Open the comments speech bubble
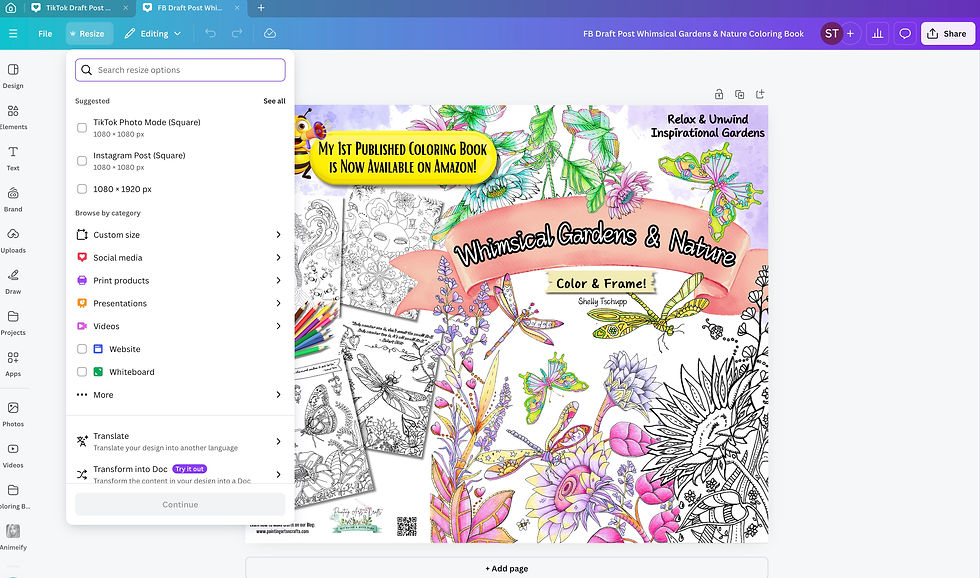This screenshot has height=578, width=980. [904, 34]
